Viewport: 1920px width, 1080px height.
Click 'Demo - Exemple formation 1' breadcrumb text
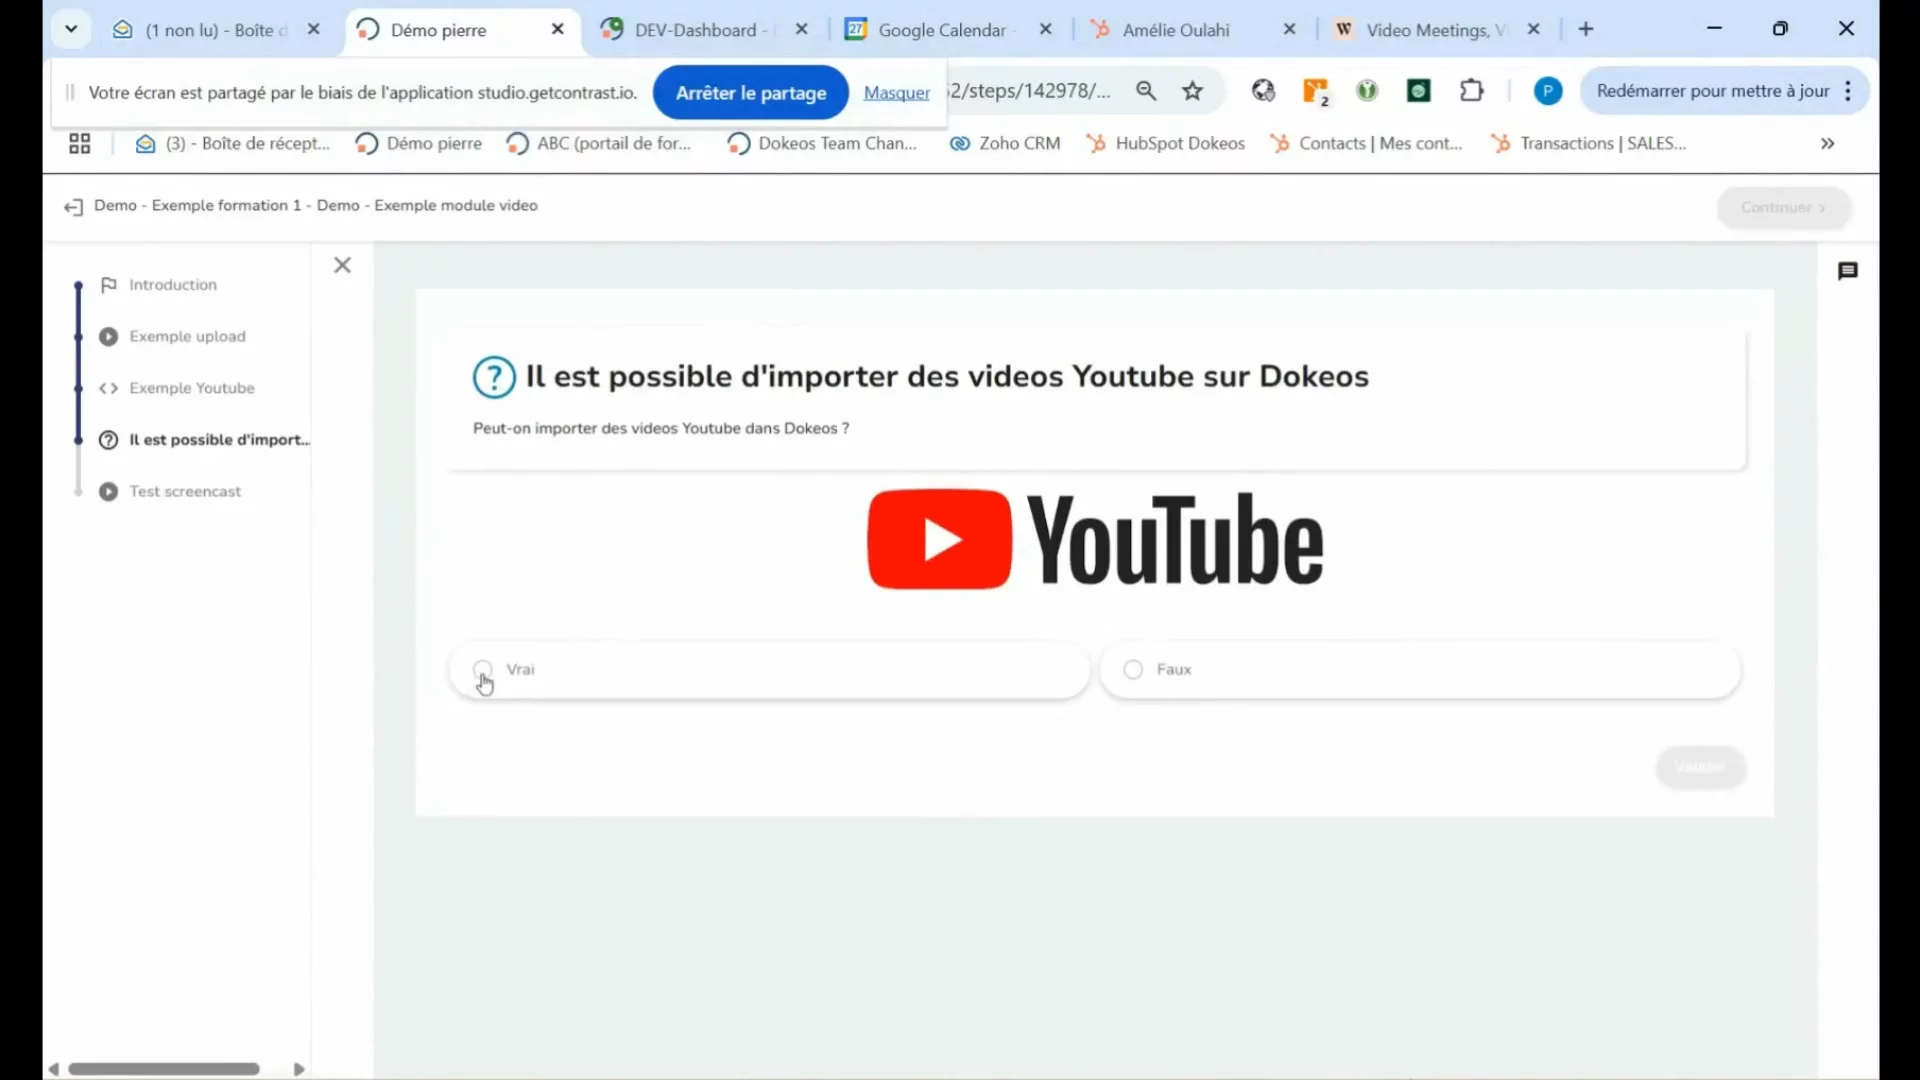pyautogui.click(x=197, y=206)
